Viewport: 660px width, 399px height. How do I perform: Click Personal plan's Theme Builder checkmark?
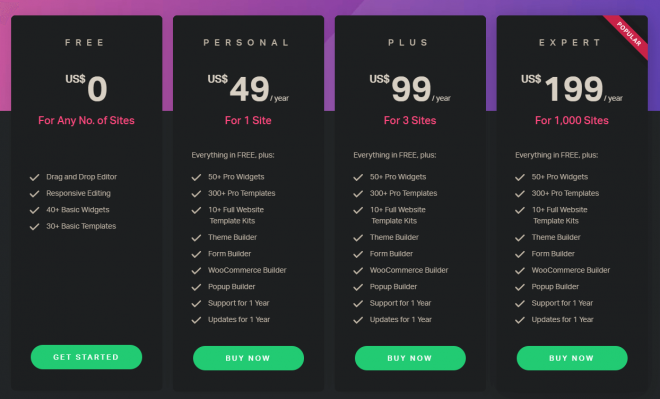coord(196,238)
